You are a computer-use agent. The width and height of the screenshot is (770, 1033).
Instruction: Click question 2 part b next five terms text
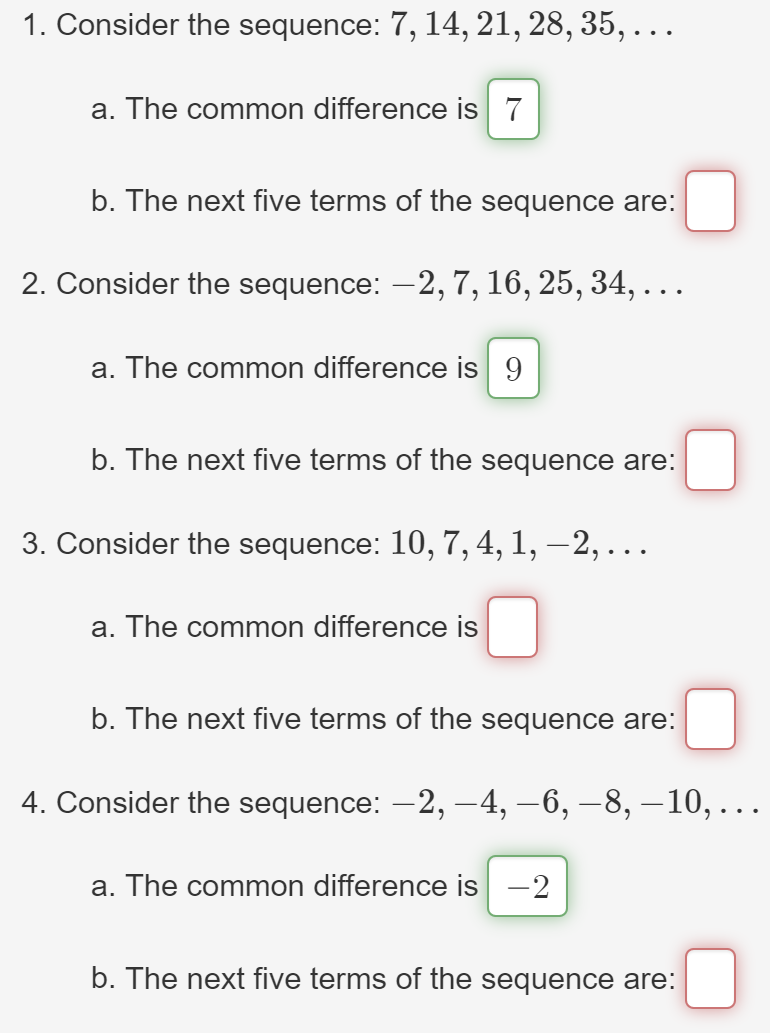383,460
